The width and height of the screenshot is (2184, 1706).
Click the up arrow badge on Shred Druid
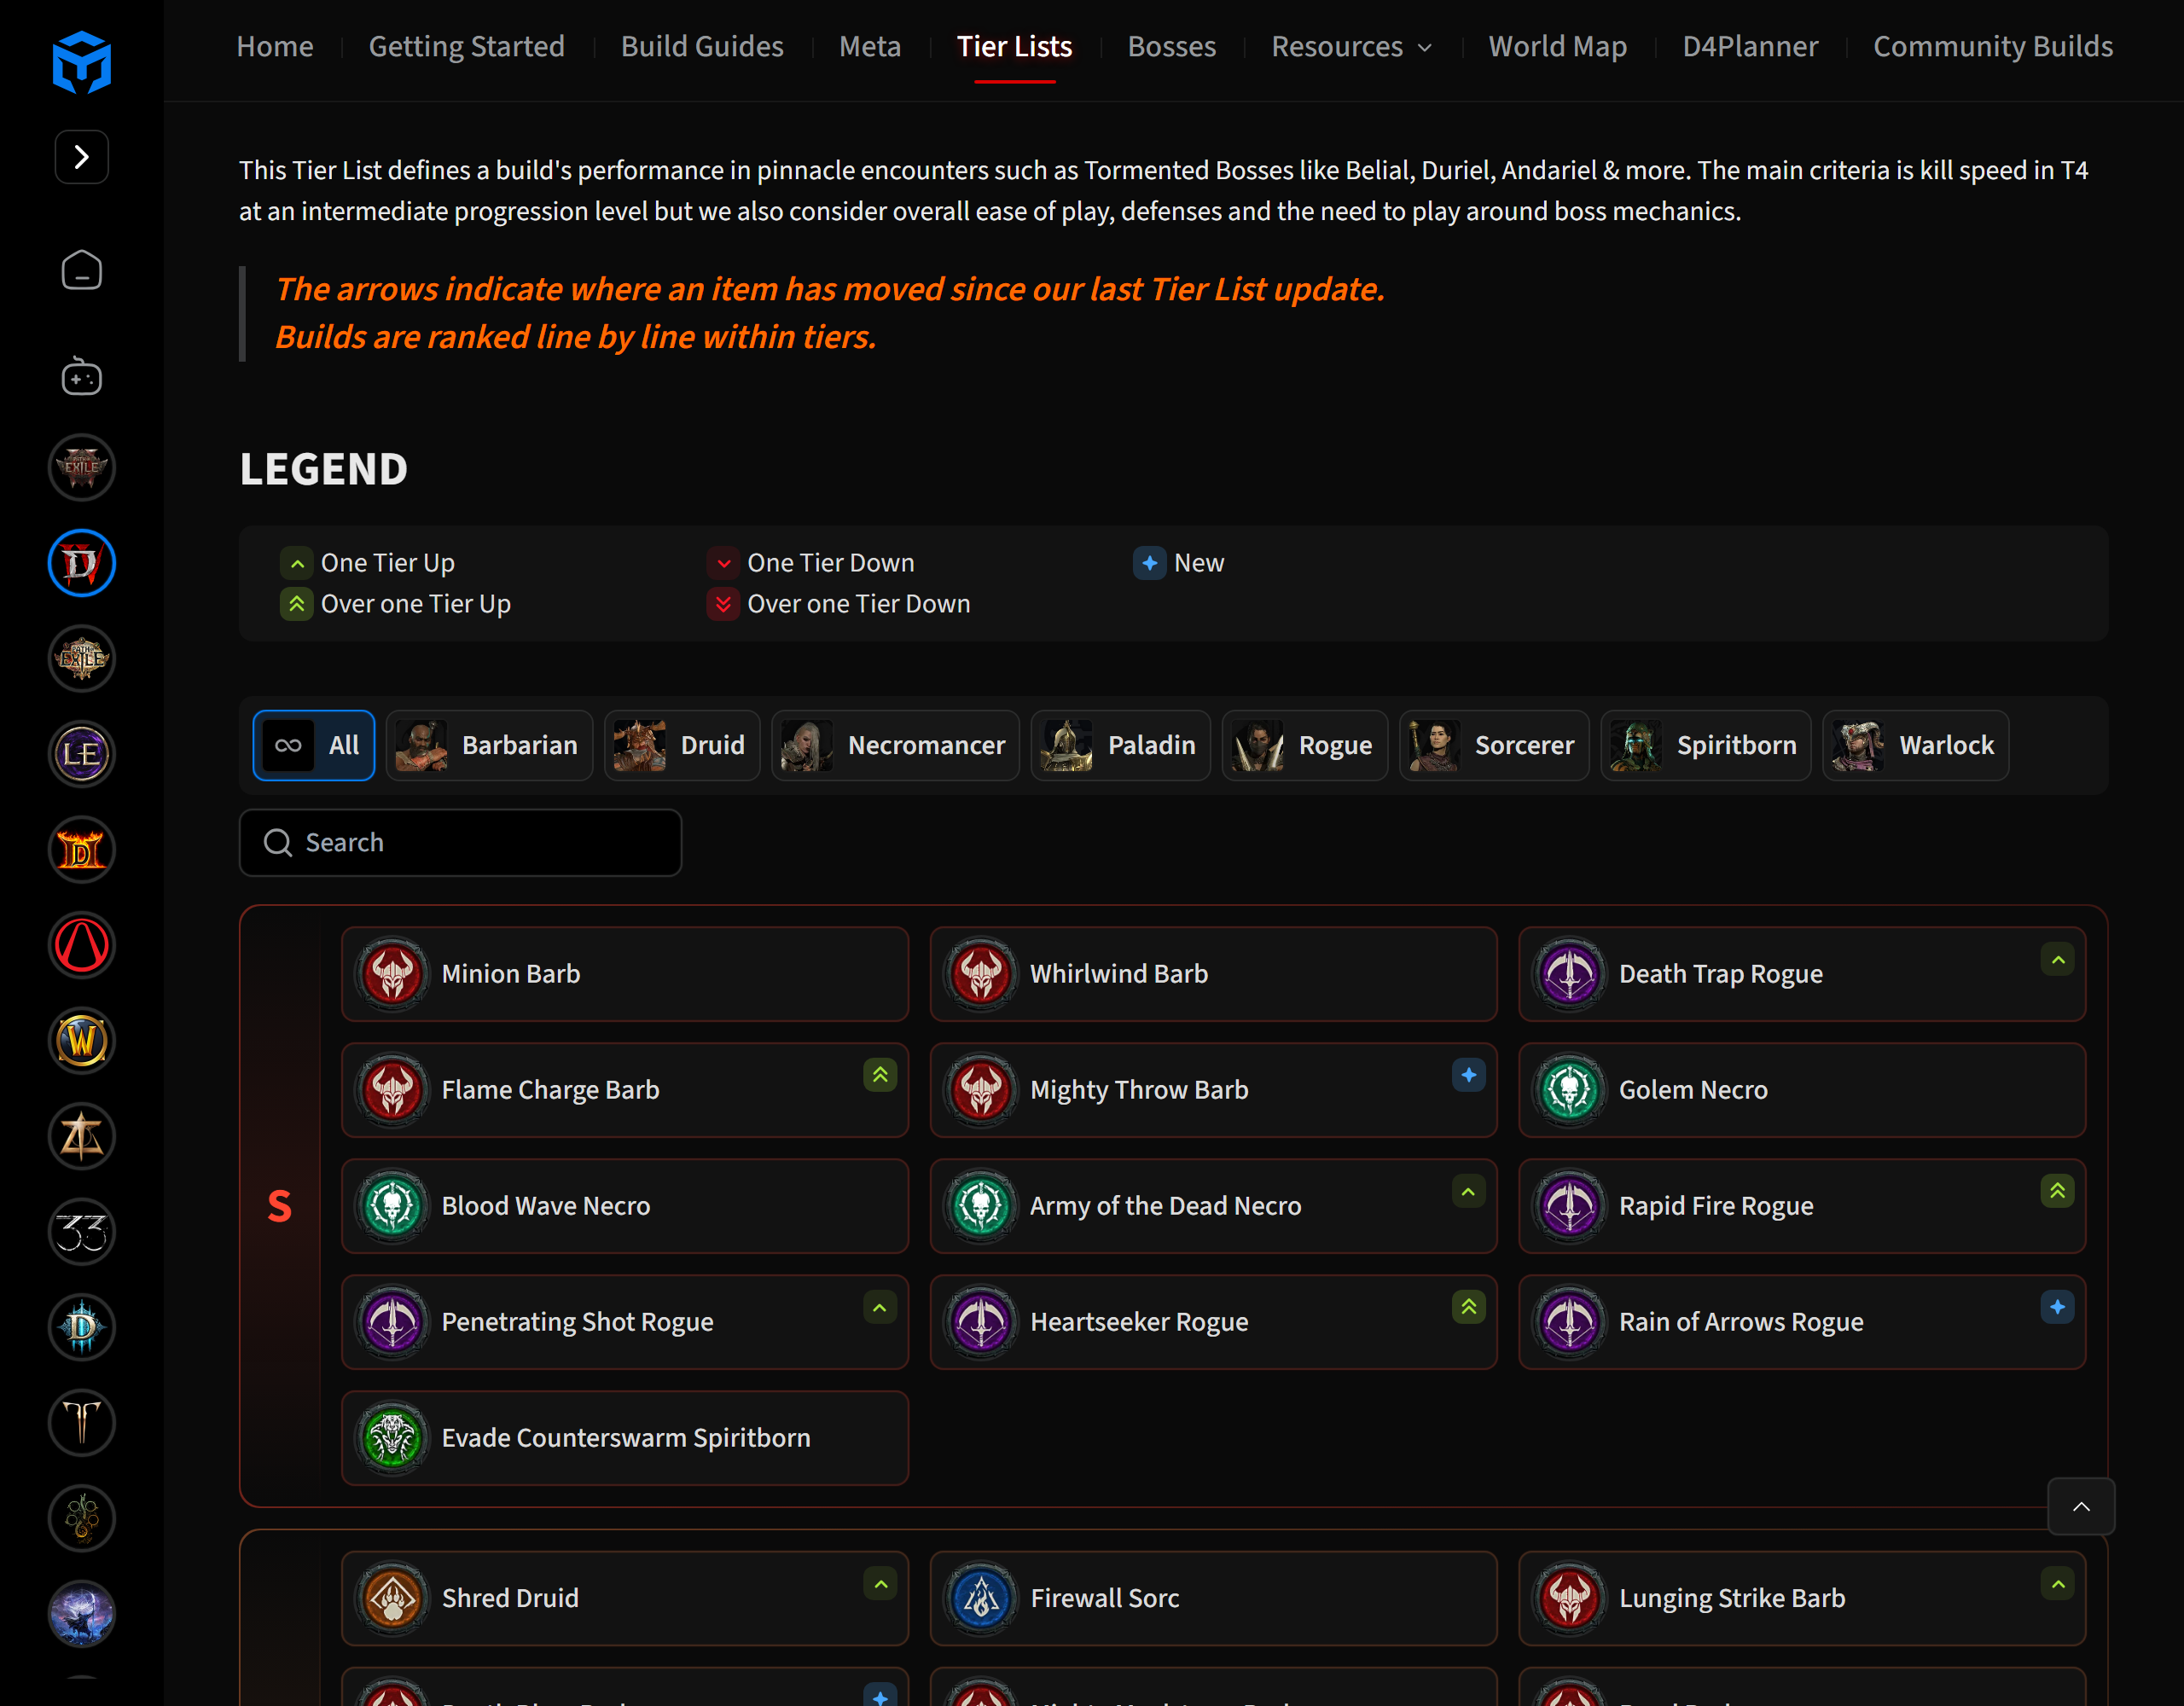click(x=880, y=1585)
